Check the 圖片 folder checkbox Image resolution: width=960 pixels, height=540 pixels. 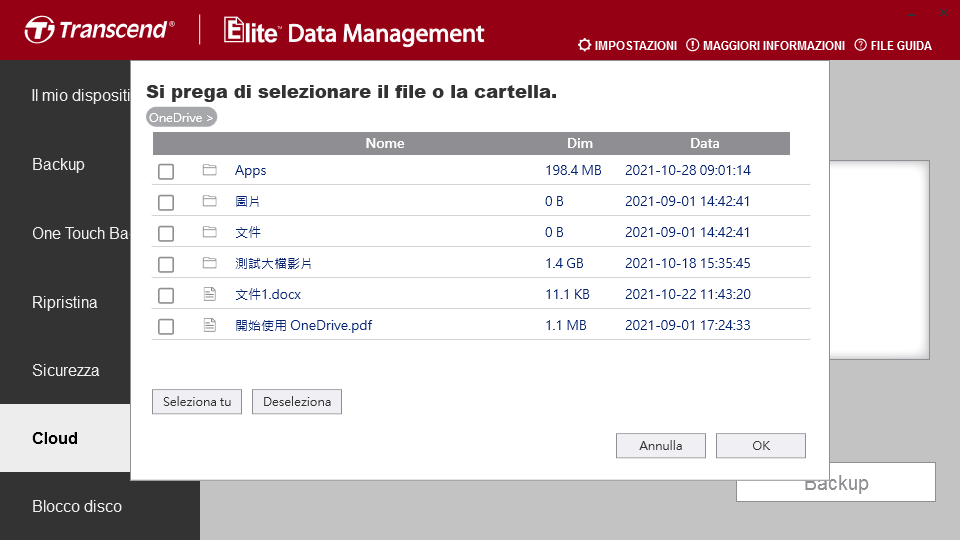[166, 203]
